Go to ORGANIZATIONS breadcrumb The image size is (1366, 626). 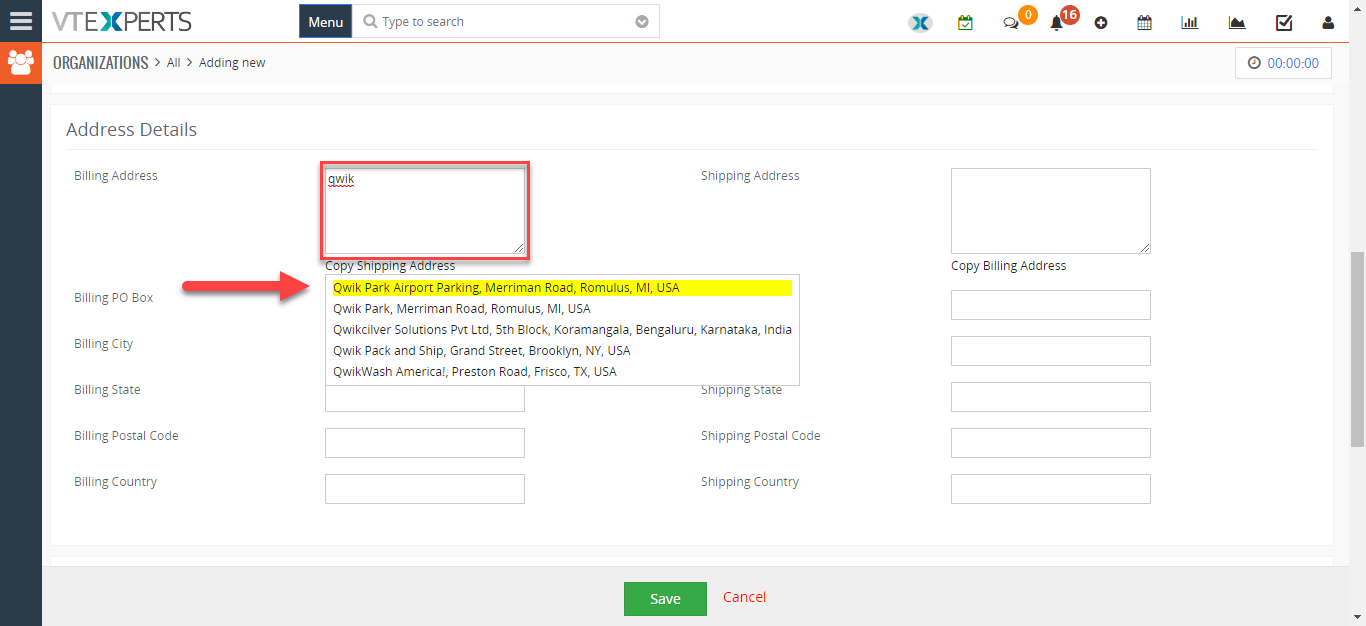coord(101,62)
